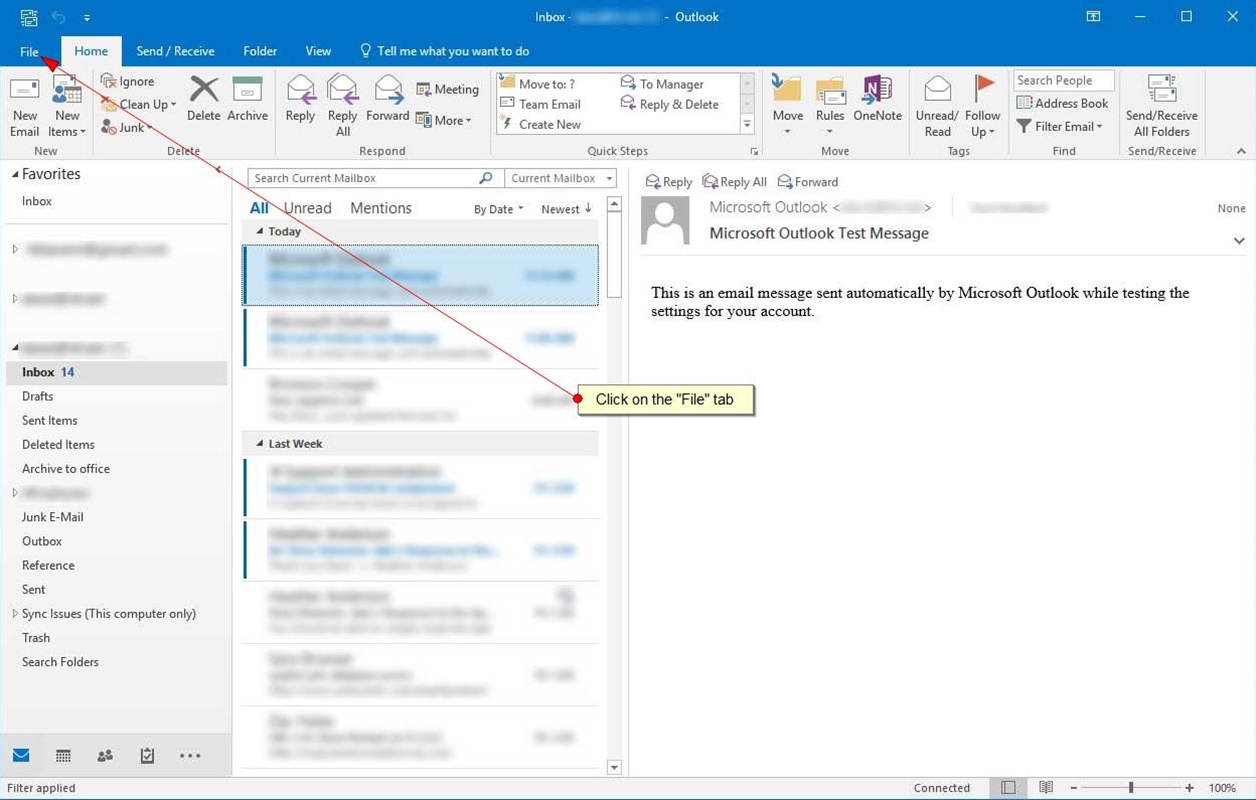Screen dimensions: 1256x800
Task: Click Send/Receive All Folders icon
Action: [x=1161, y=90]
